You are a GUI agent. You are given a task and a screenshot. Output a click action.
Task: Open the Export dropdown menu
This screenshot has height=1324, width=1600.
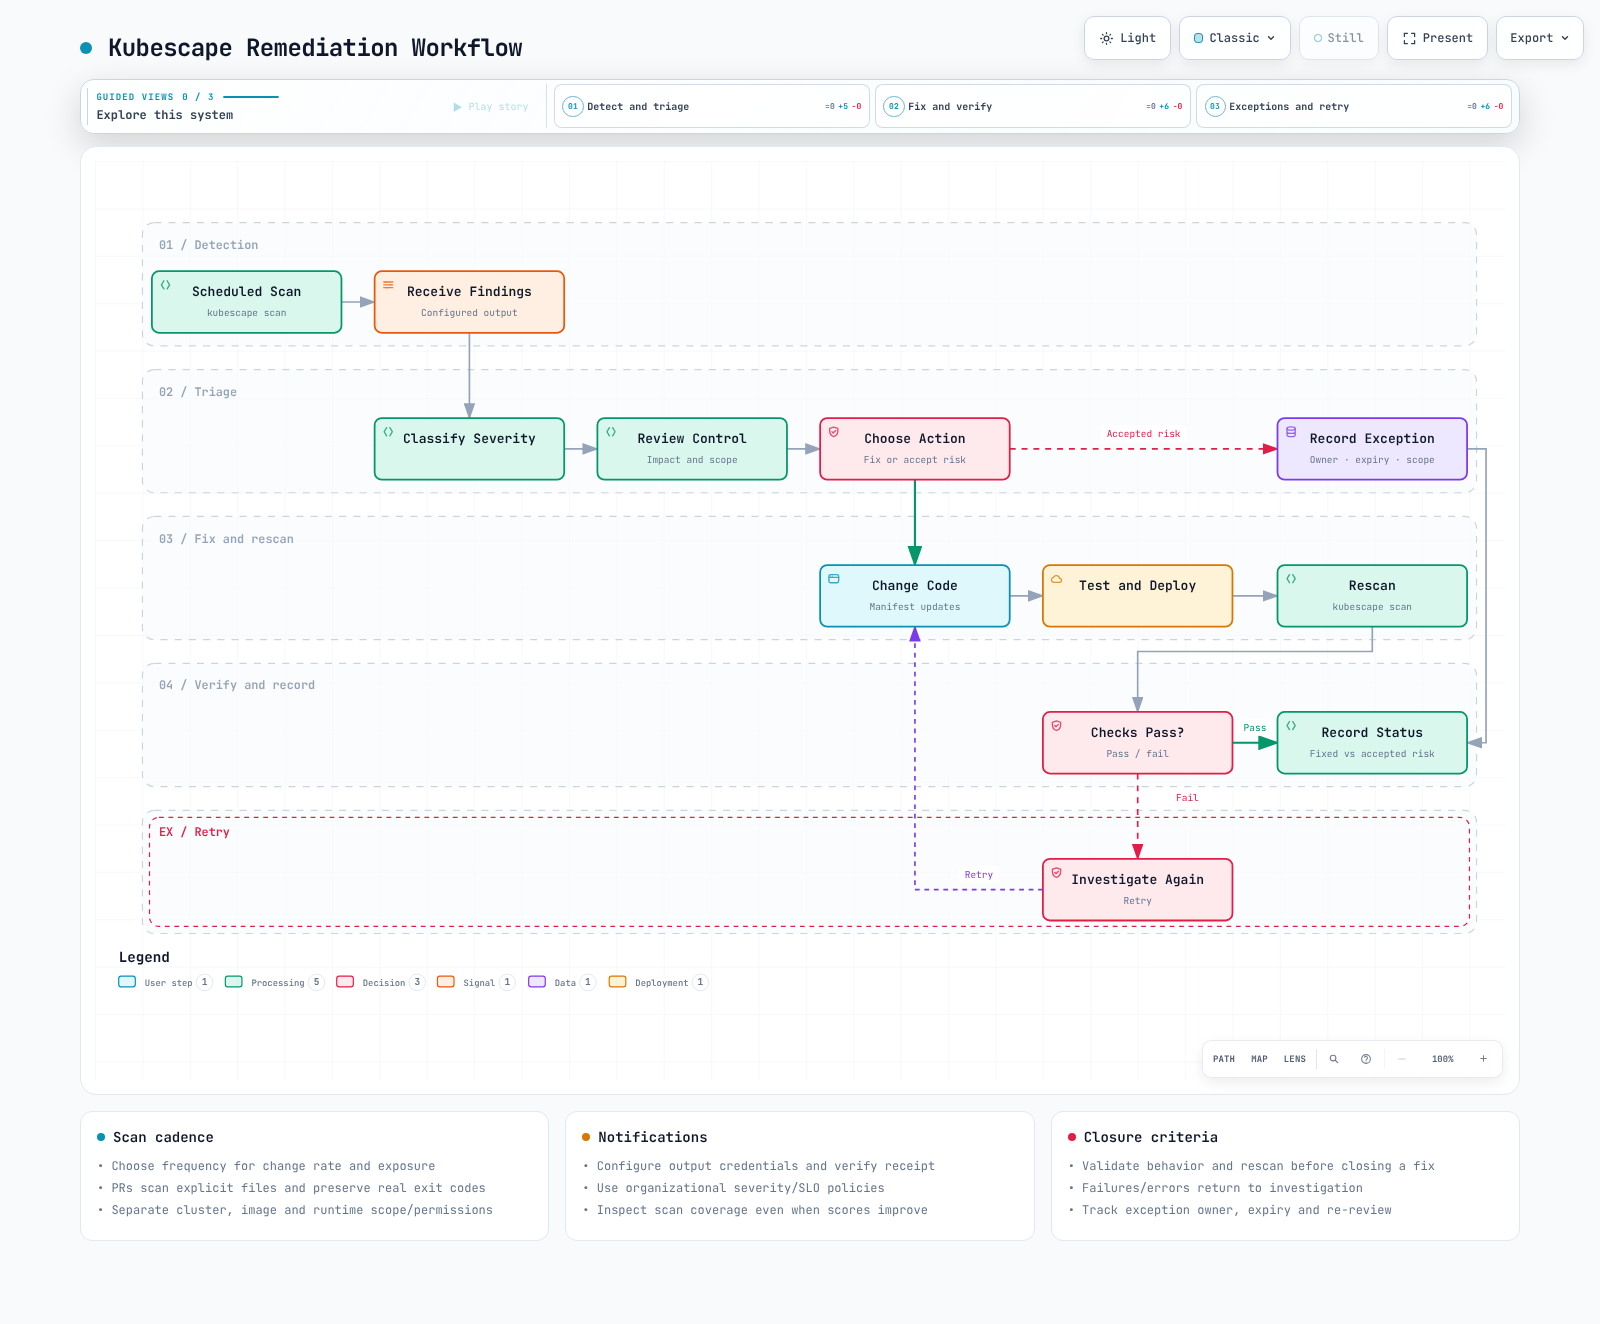(x=1539, y=38)
